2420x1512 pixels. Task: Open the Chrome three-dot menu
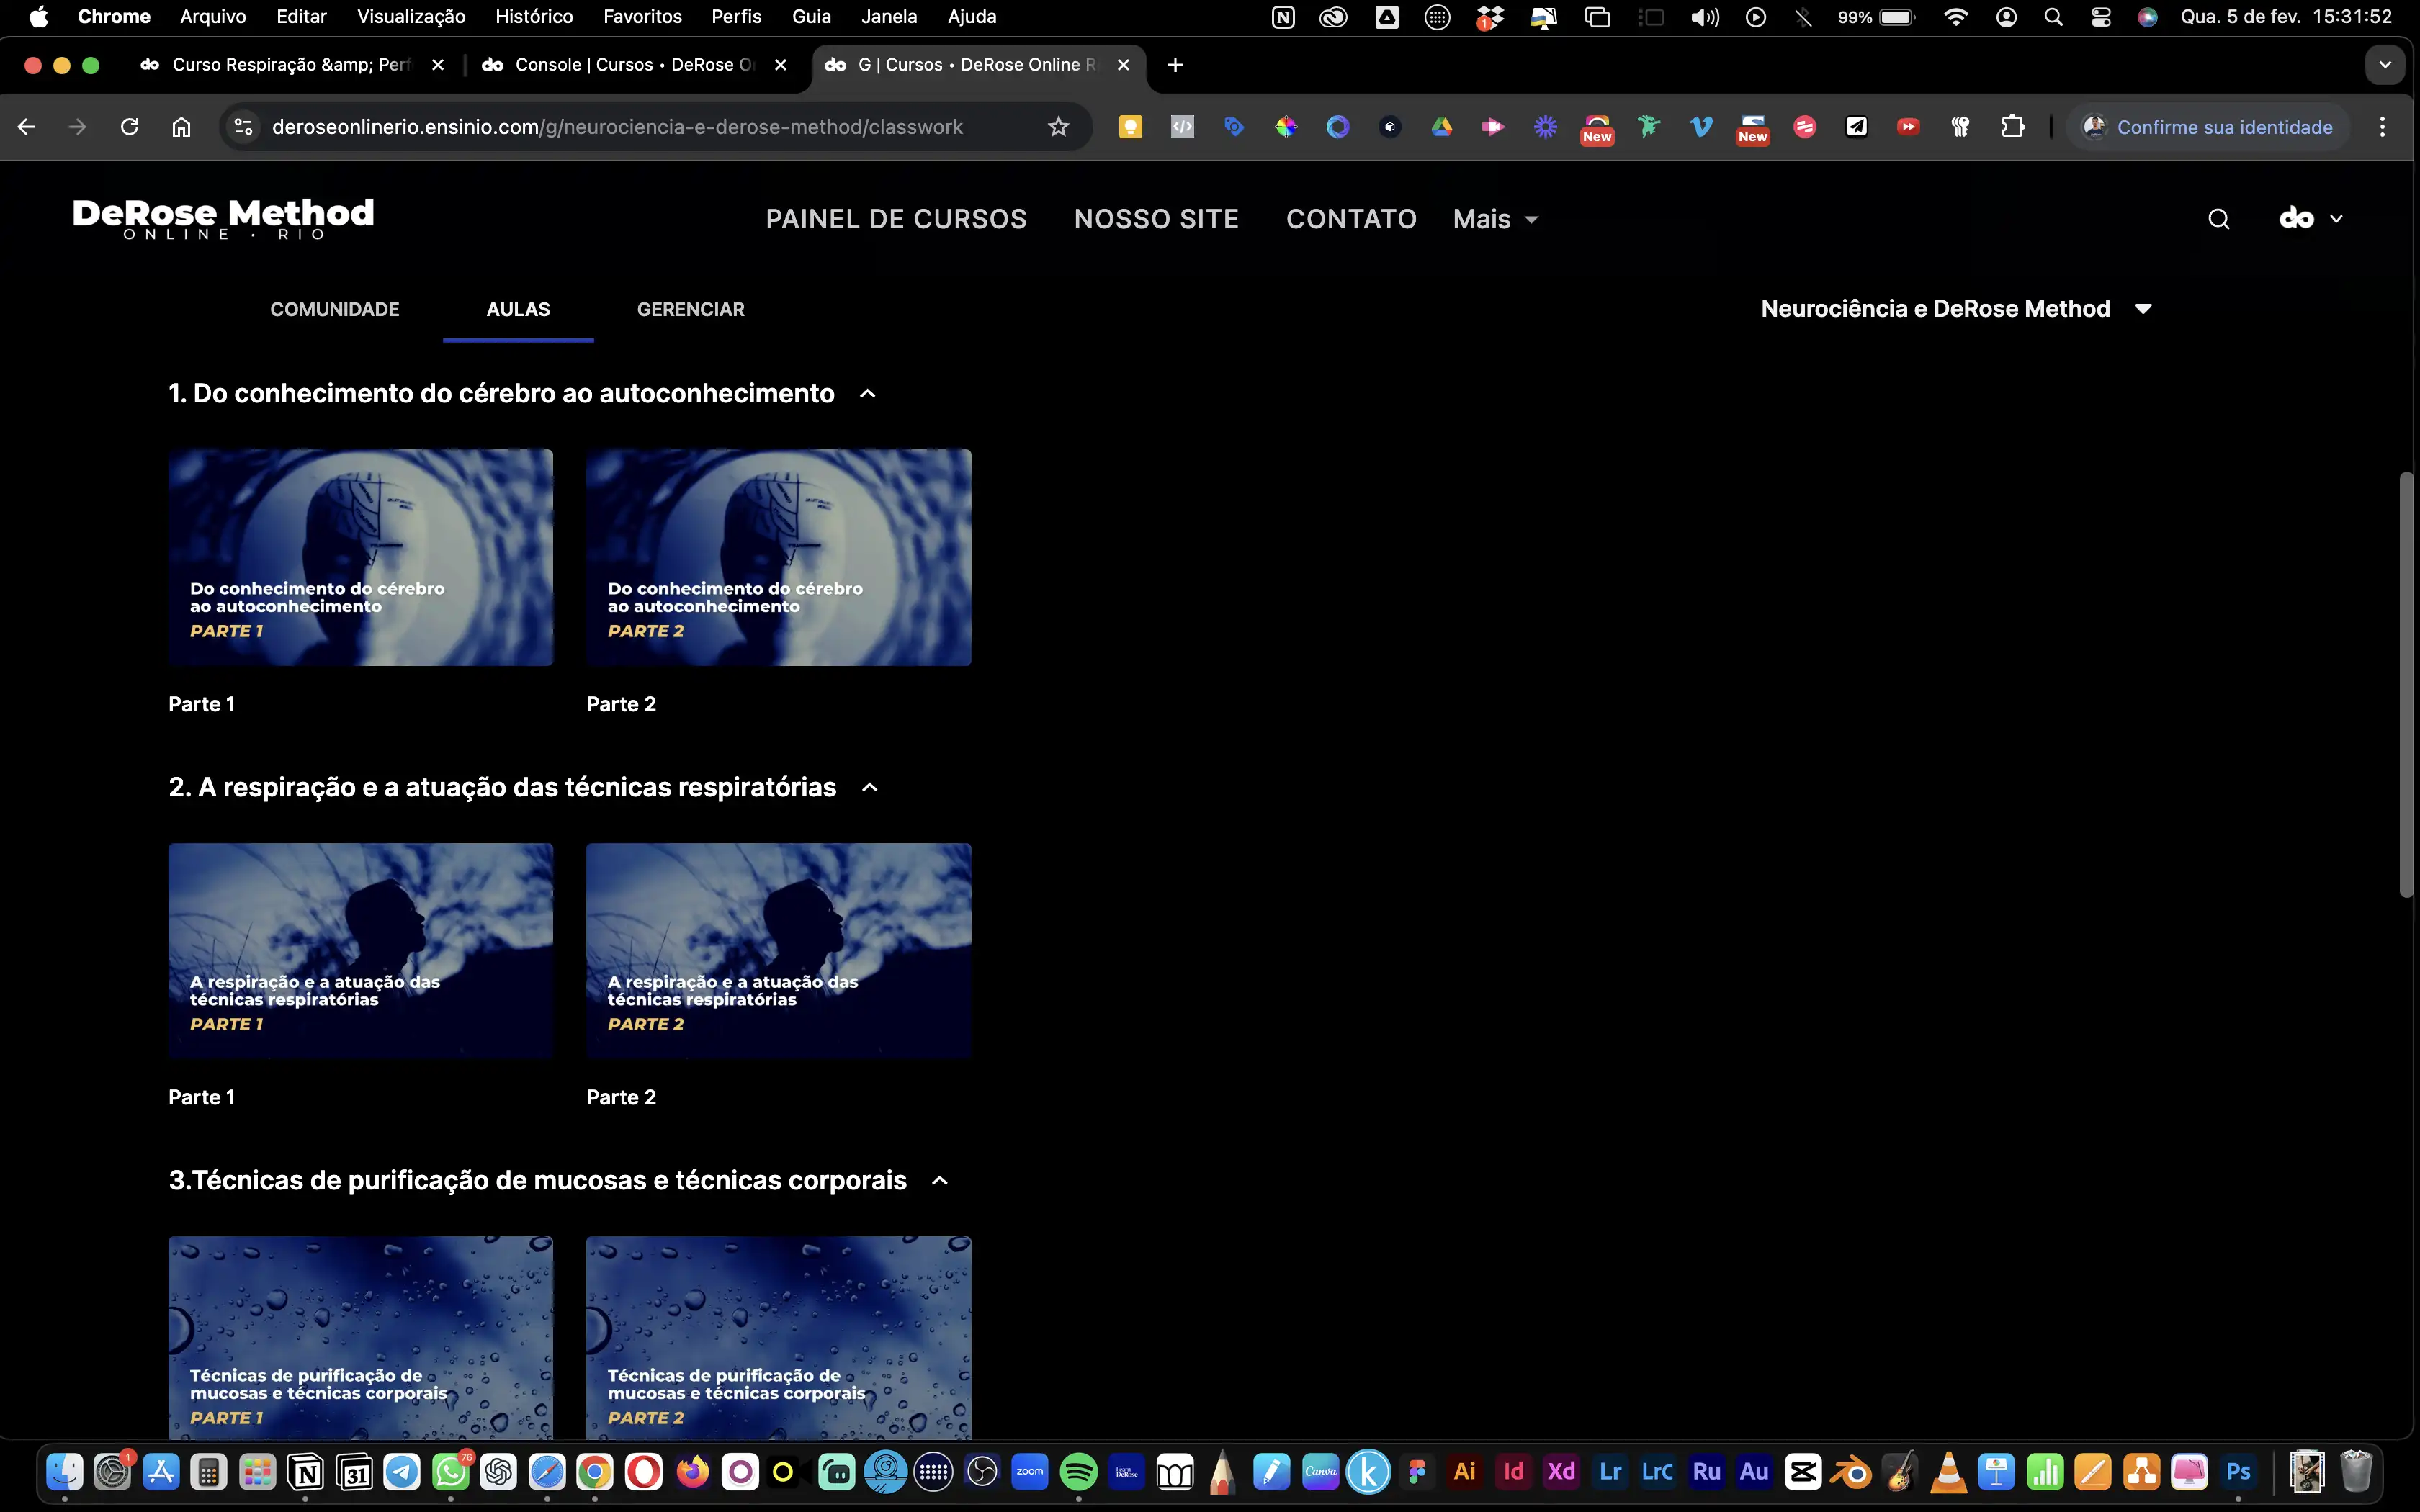coord(2382,127)
